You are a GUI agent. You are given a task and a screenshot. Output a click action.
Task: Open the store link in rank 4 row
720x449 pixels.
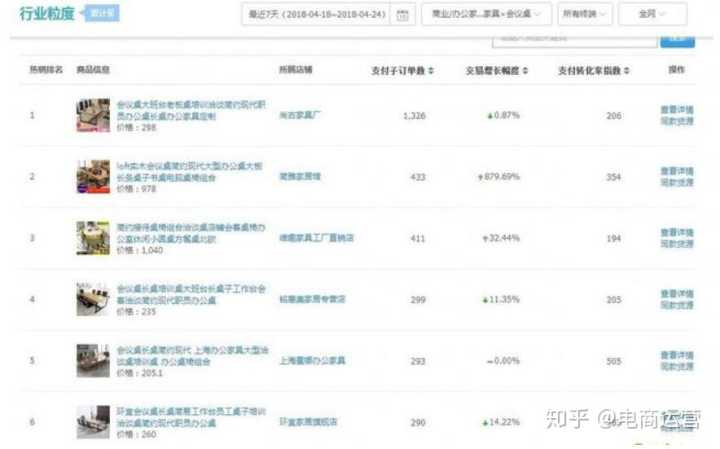point(312,299)
